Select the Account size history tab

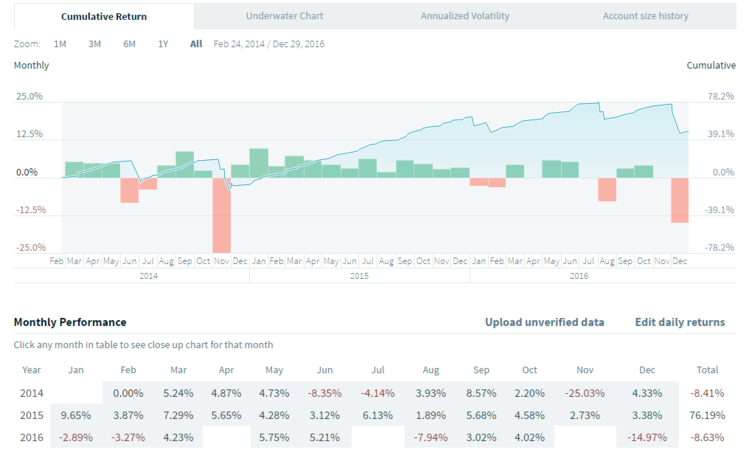coord(645,16)
